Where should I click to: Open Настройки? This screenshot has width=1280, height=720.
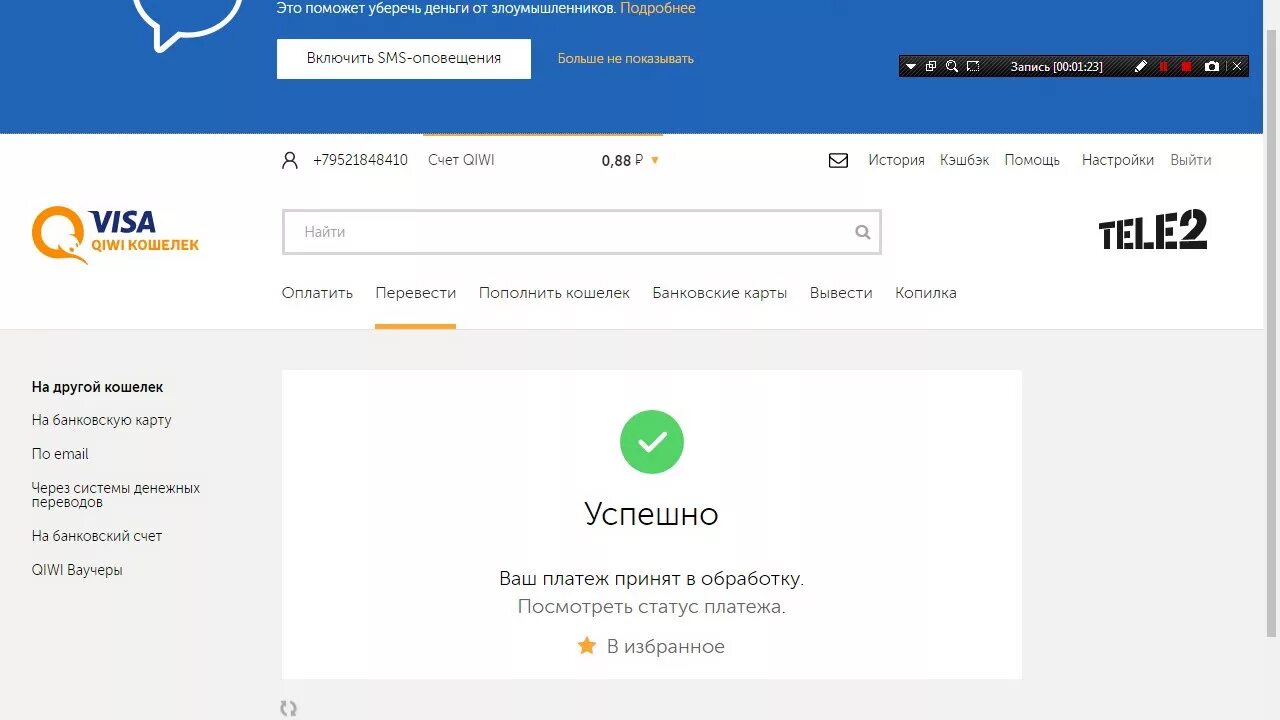click(1118, 160)
